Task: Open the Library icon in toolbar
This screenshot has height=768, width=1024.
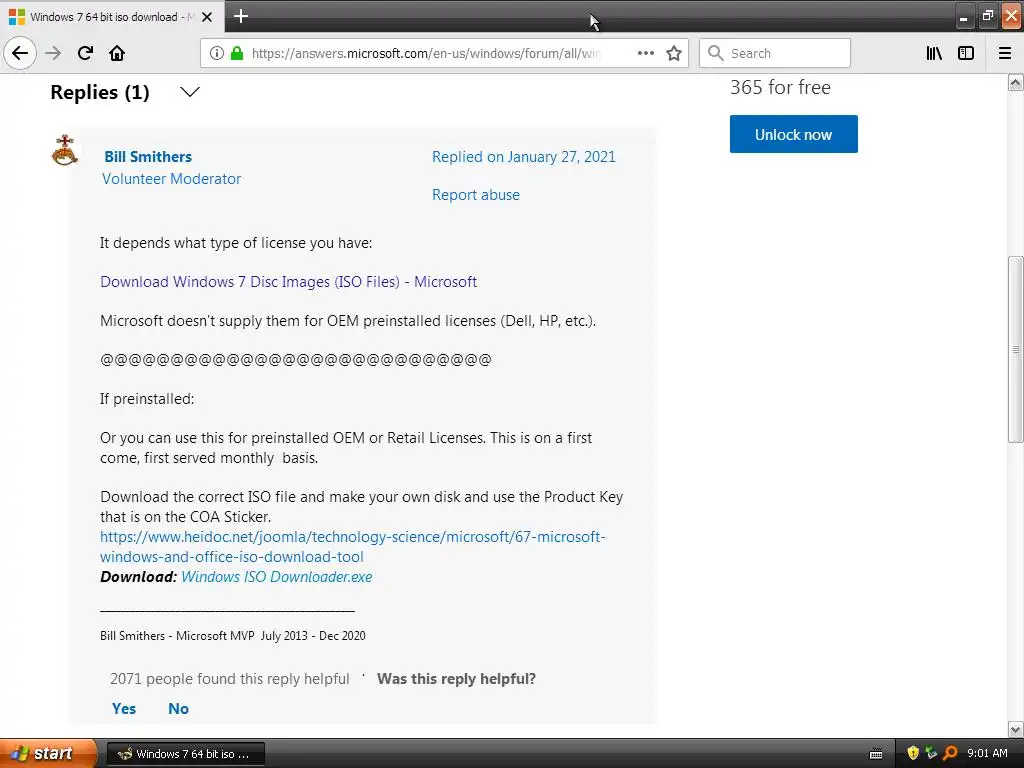Action: point(934,53)
